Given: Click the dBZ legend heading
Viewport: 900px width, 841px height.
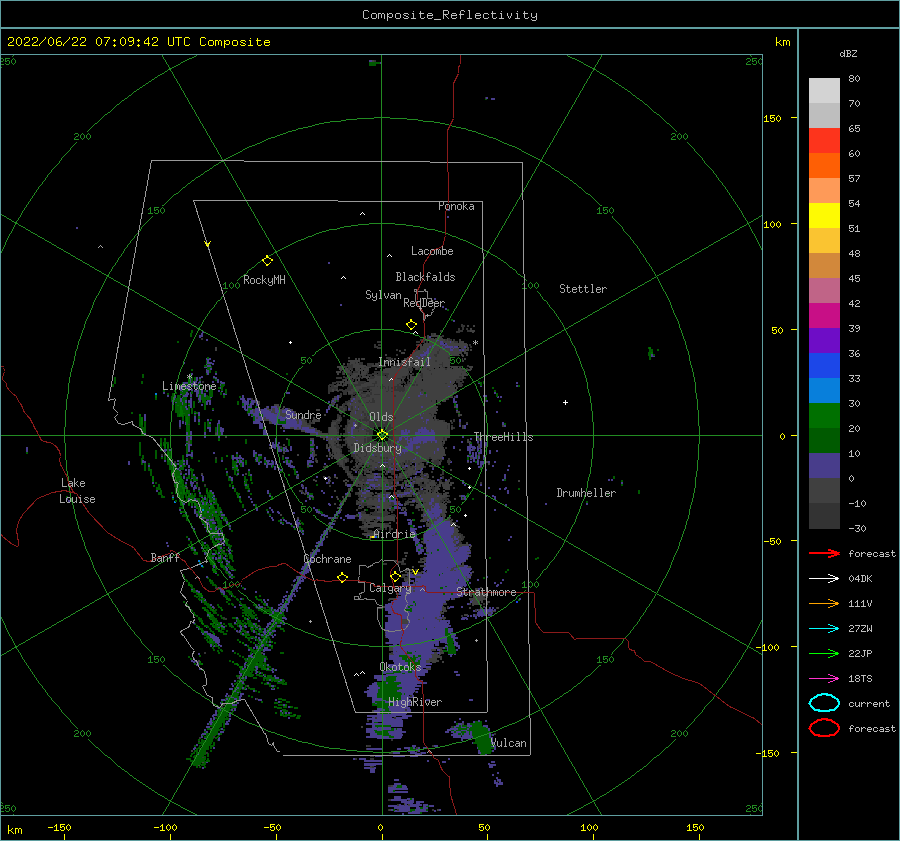Looking at the screenshot, I should tap(848, 53).
